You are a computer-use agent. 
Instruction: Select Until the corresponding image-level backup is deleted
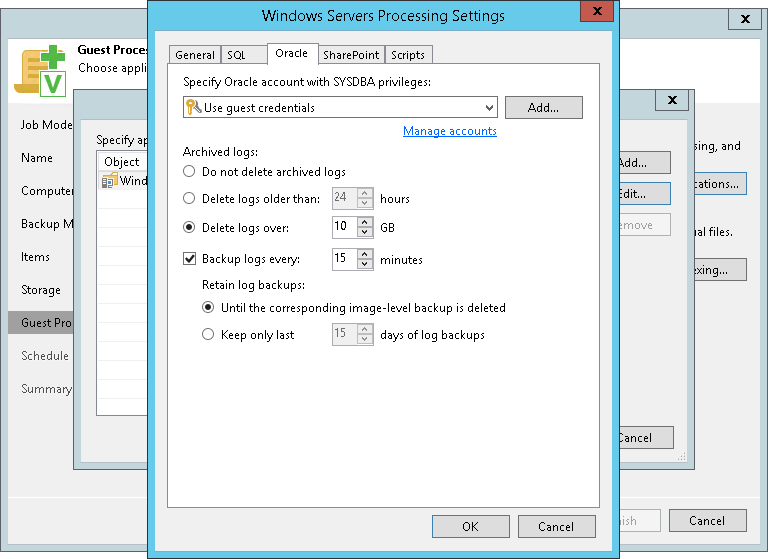(208, 307)
